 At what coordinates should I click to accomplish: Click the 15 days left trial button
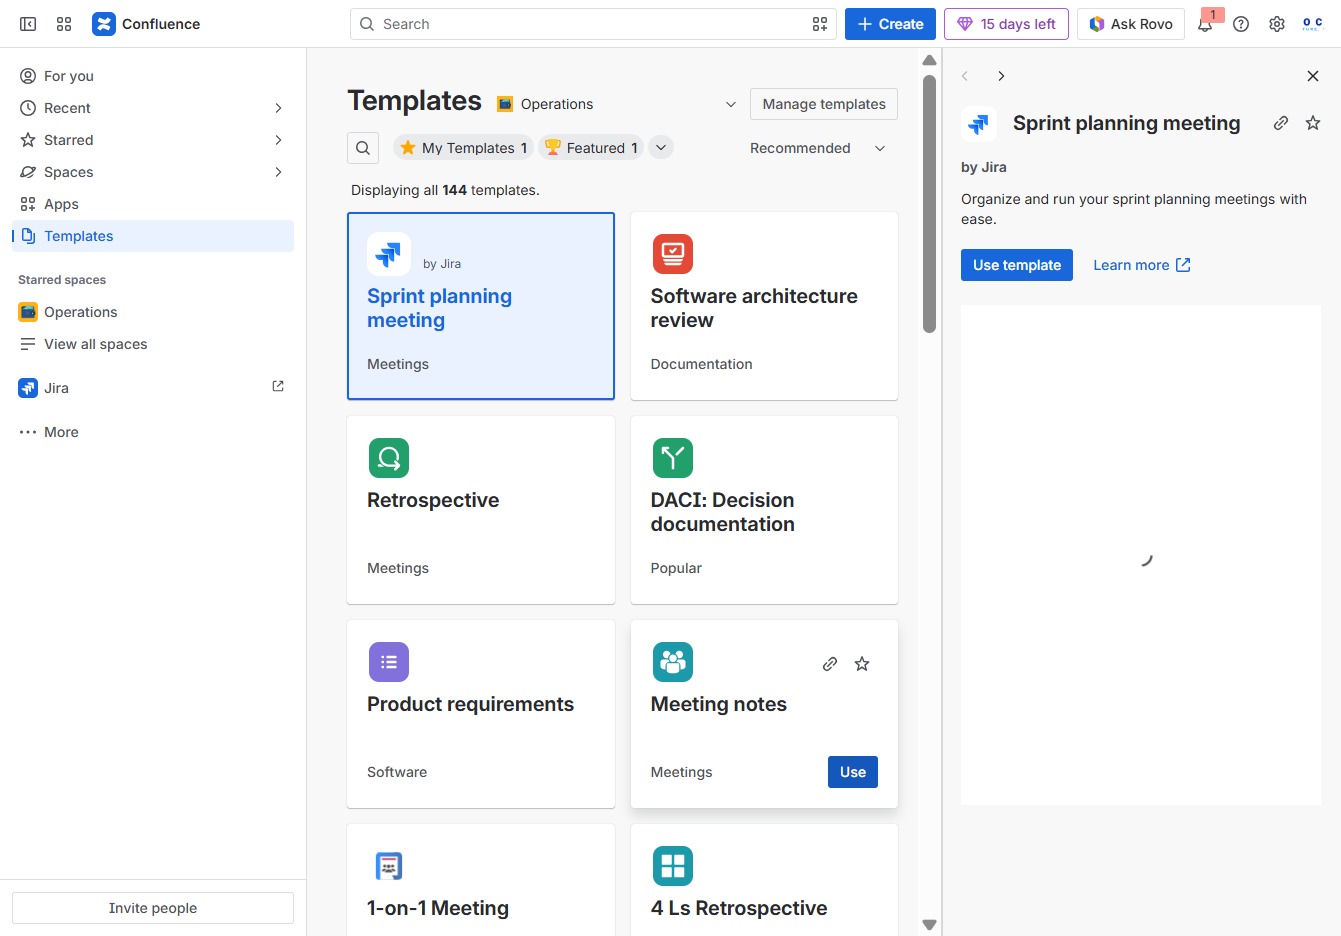point(1006,24)
